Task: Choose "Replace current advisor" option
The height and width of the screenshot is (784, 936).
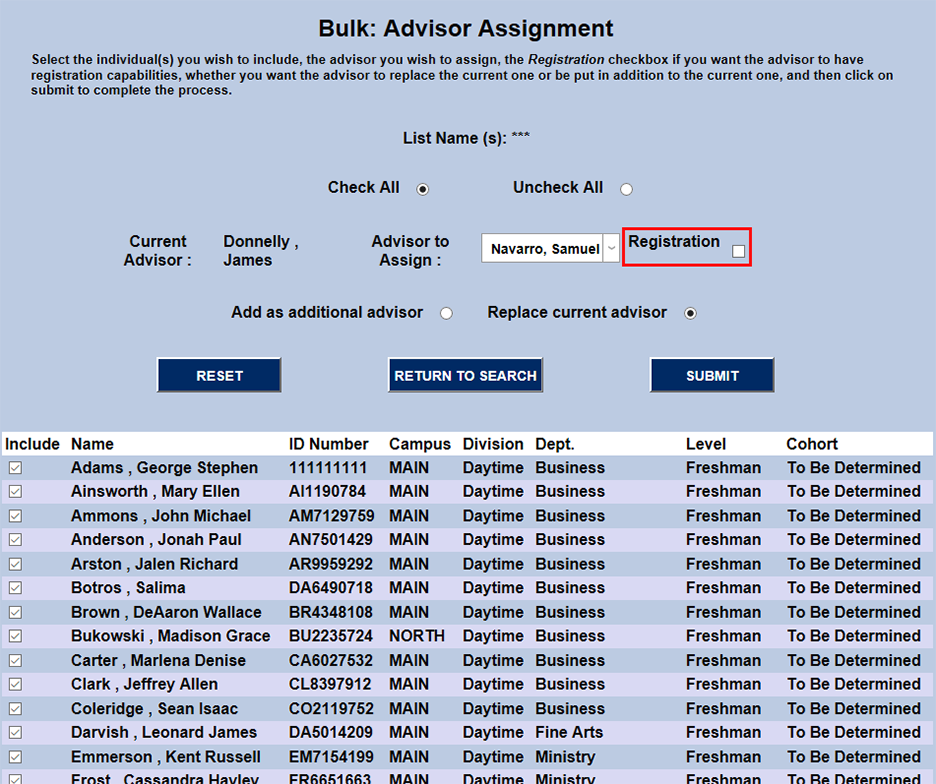Action: point(690,312)
